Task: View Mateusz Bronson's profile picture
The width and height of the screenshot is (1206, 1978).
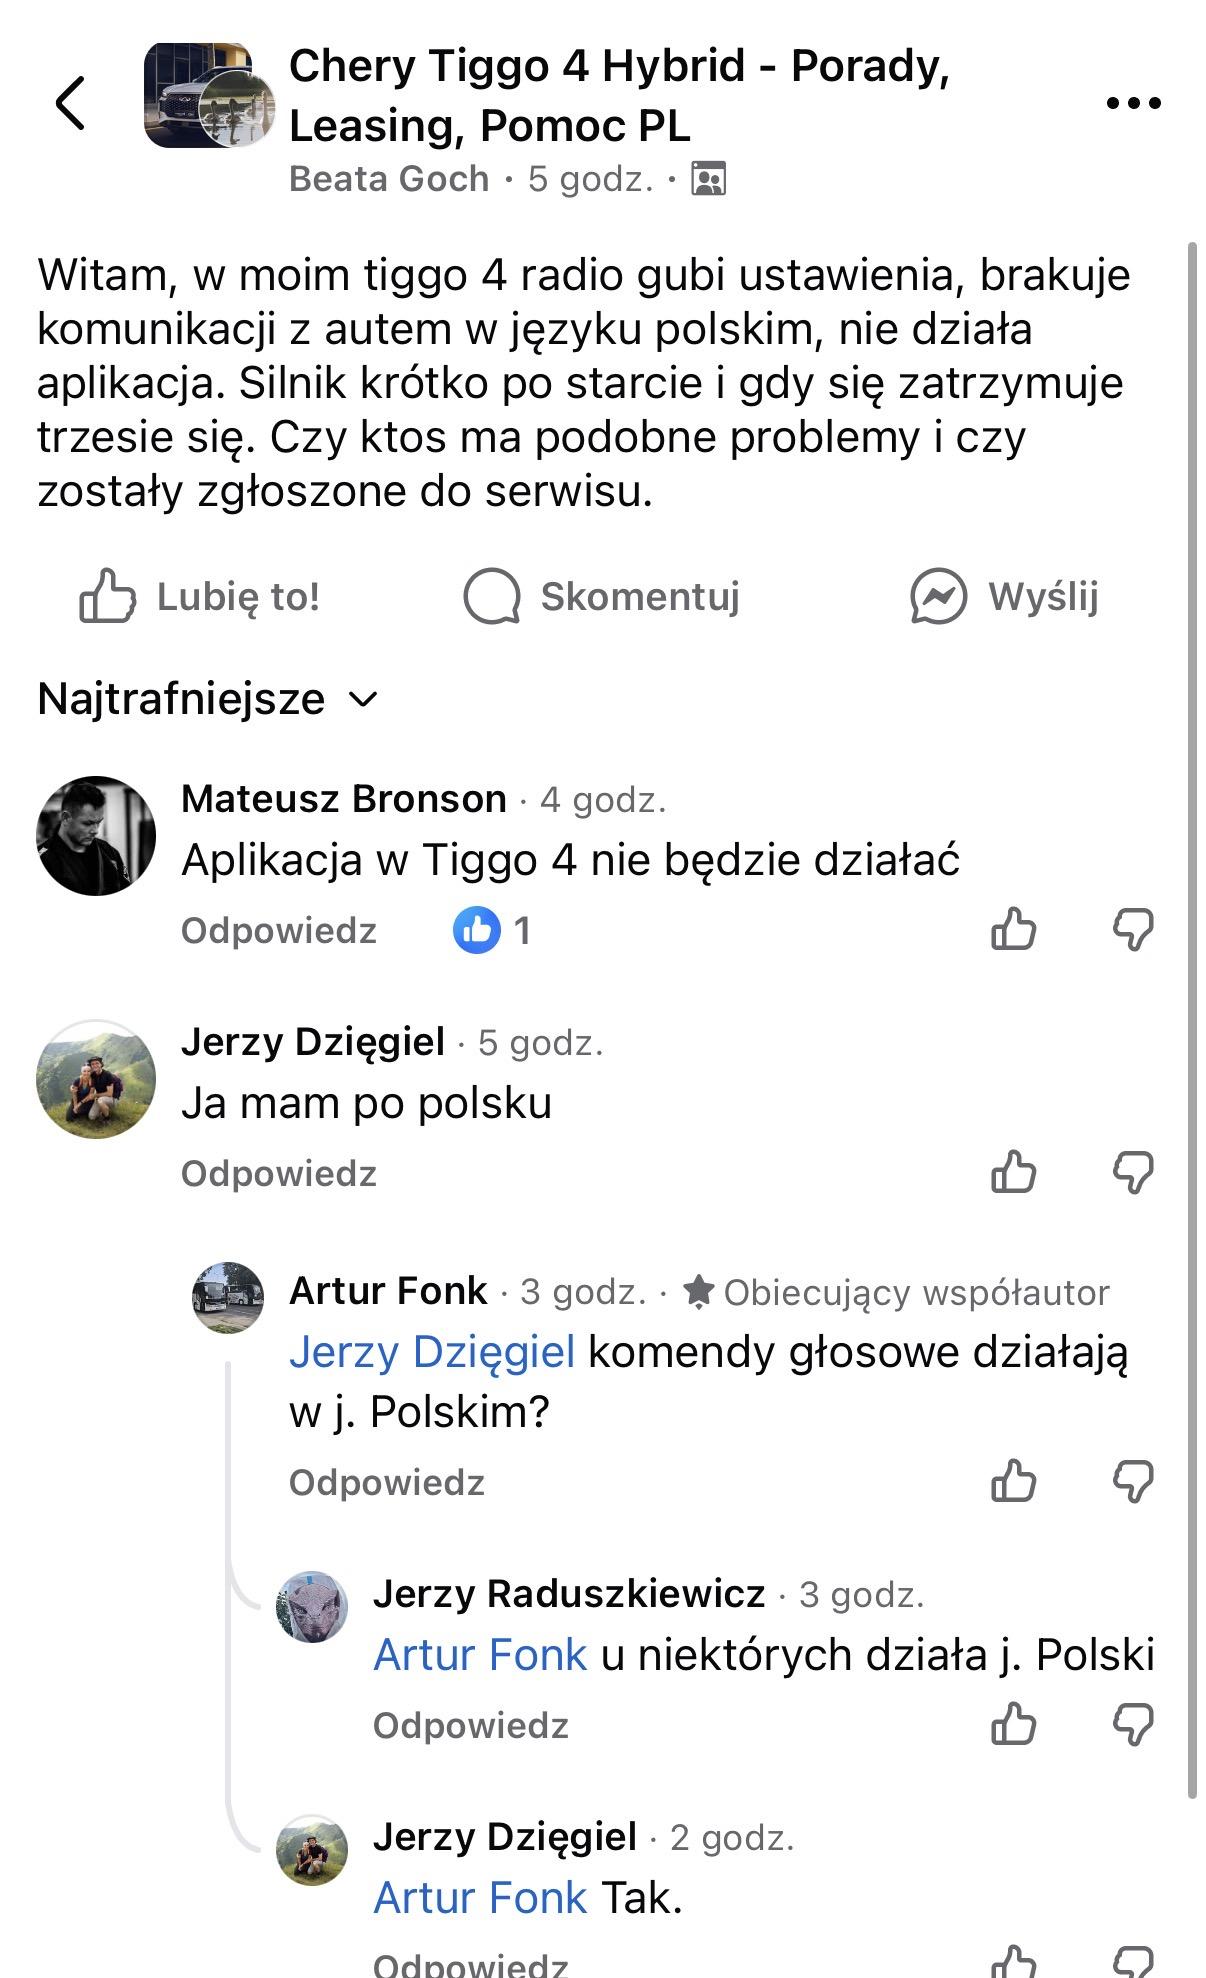Action: coord(96,835)
